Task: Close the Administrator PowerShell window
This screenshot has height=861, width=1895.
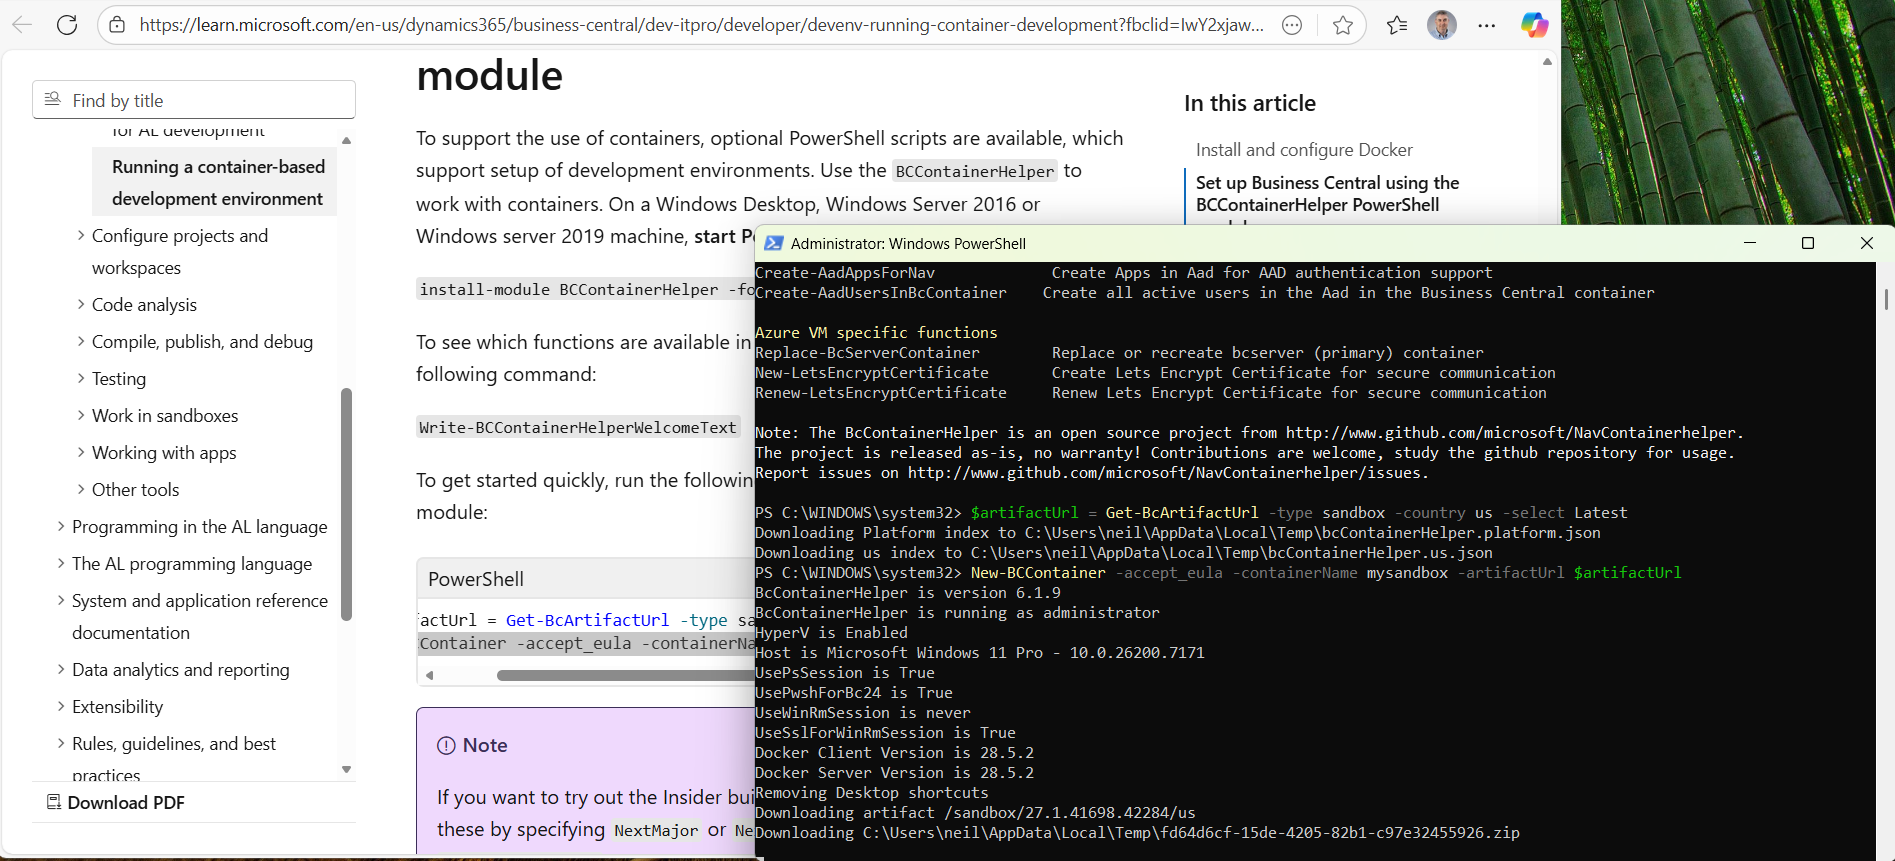Action: pyautogui.click(x=1866, y=243)
